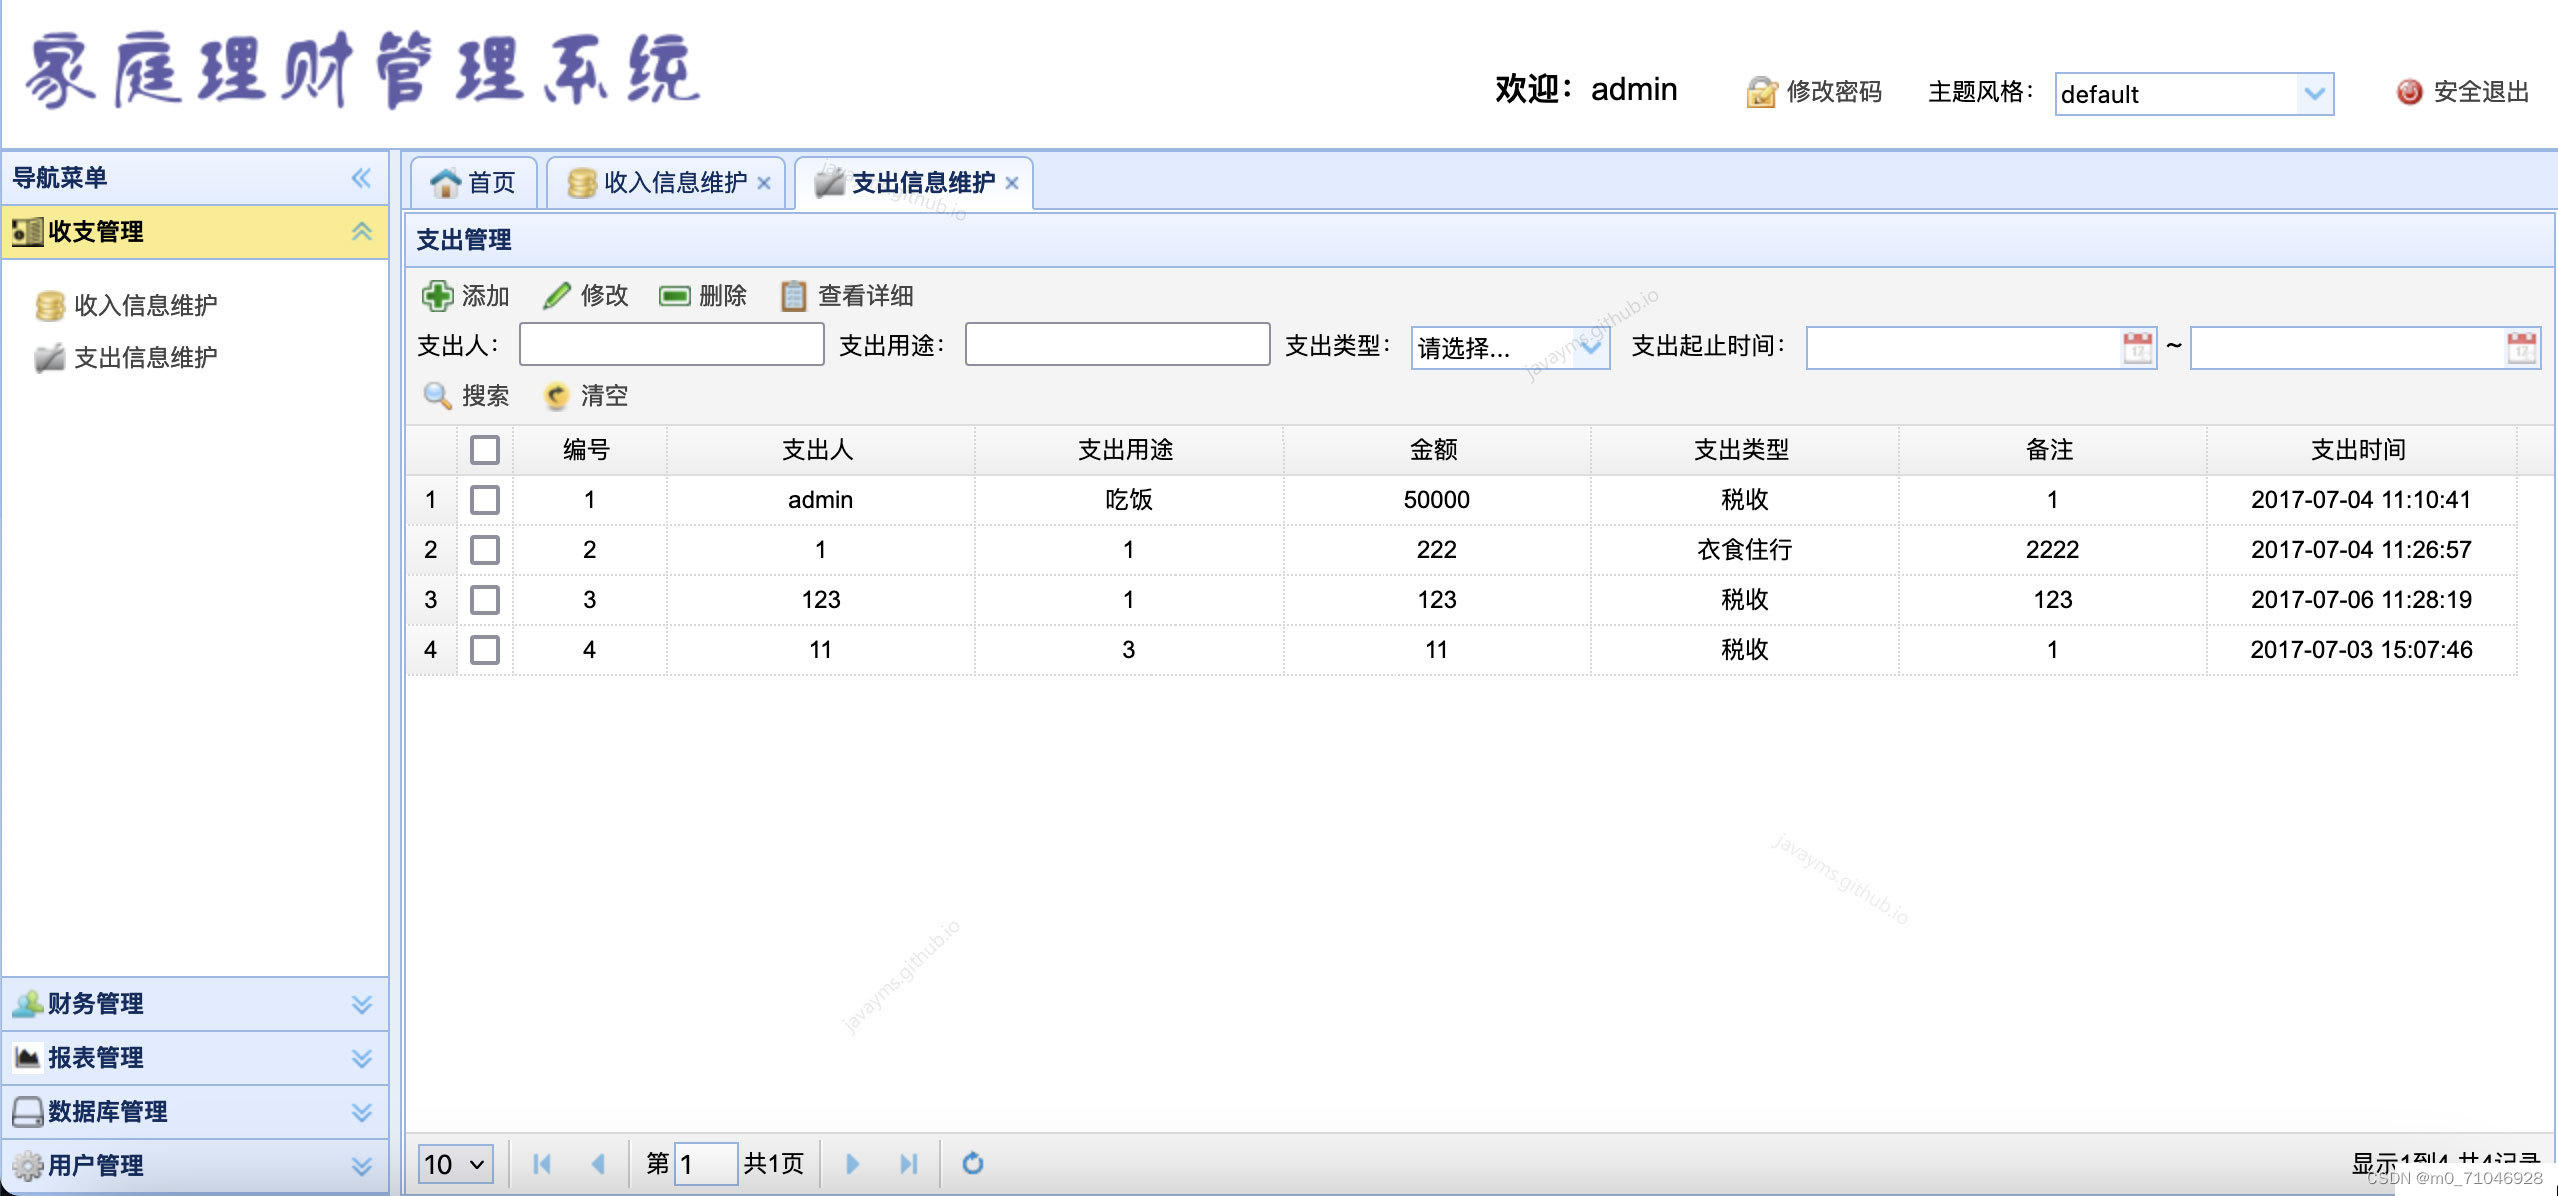
Task: Check the row for admin 吃饭 50000
Action: (x=485, y=500)
